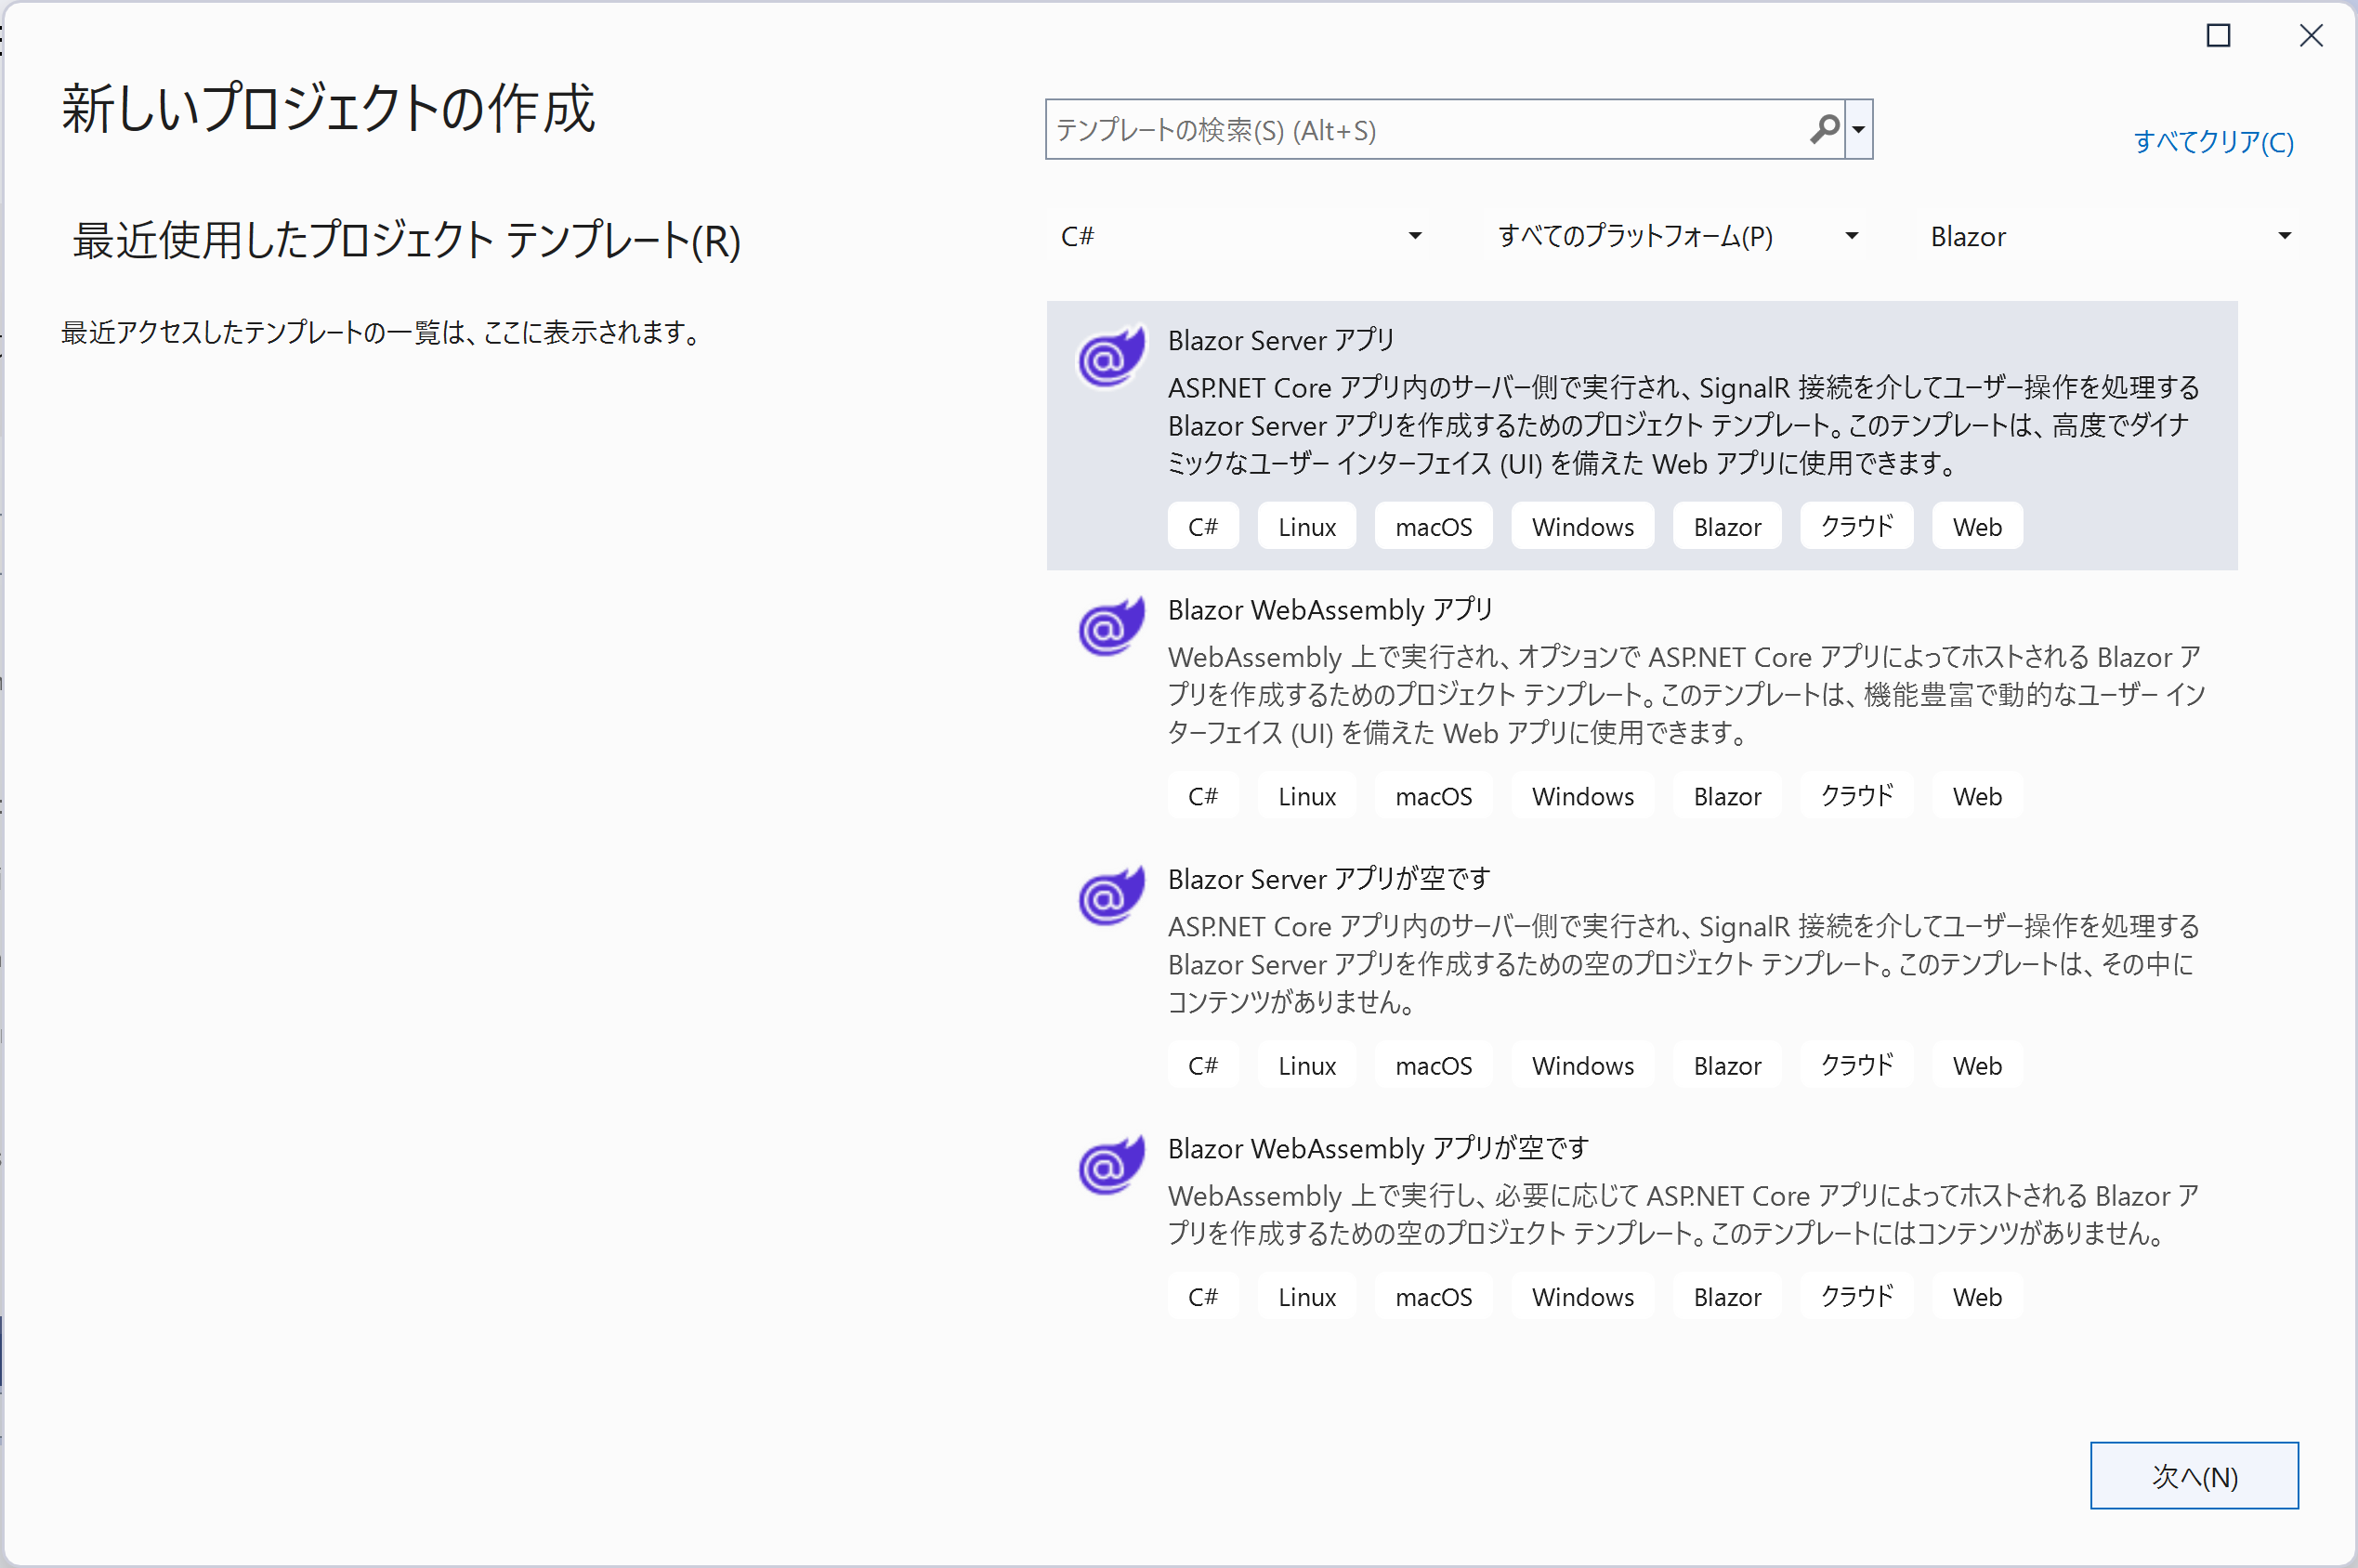Click Linux tag under Blazor Server アプリ

[x=1307, y=526]
